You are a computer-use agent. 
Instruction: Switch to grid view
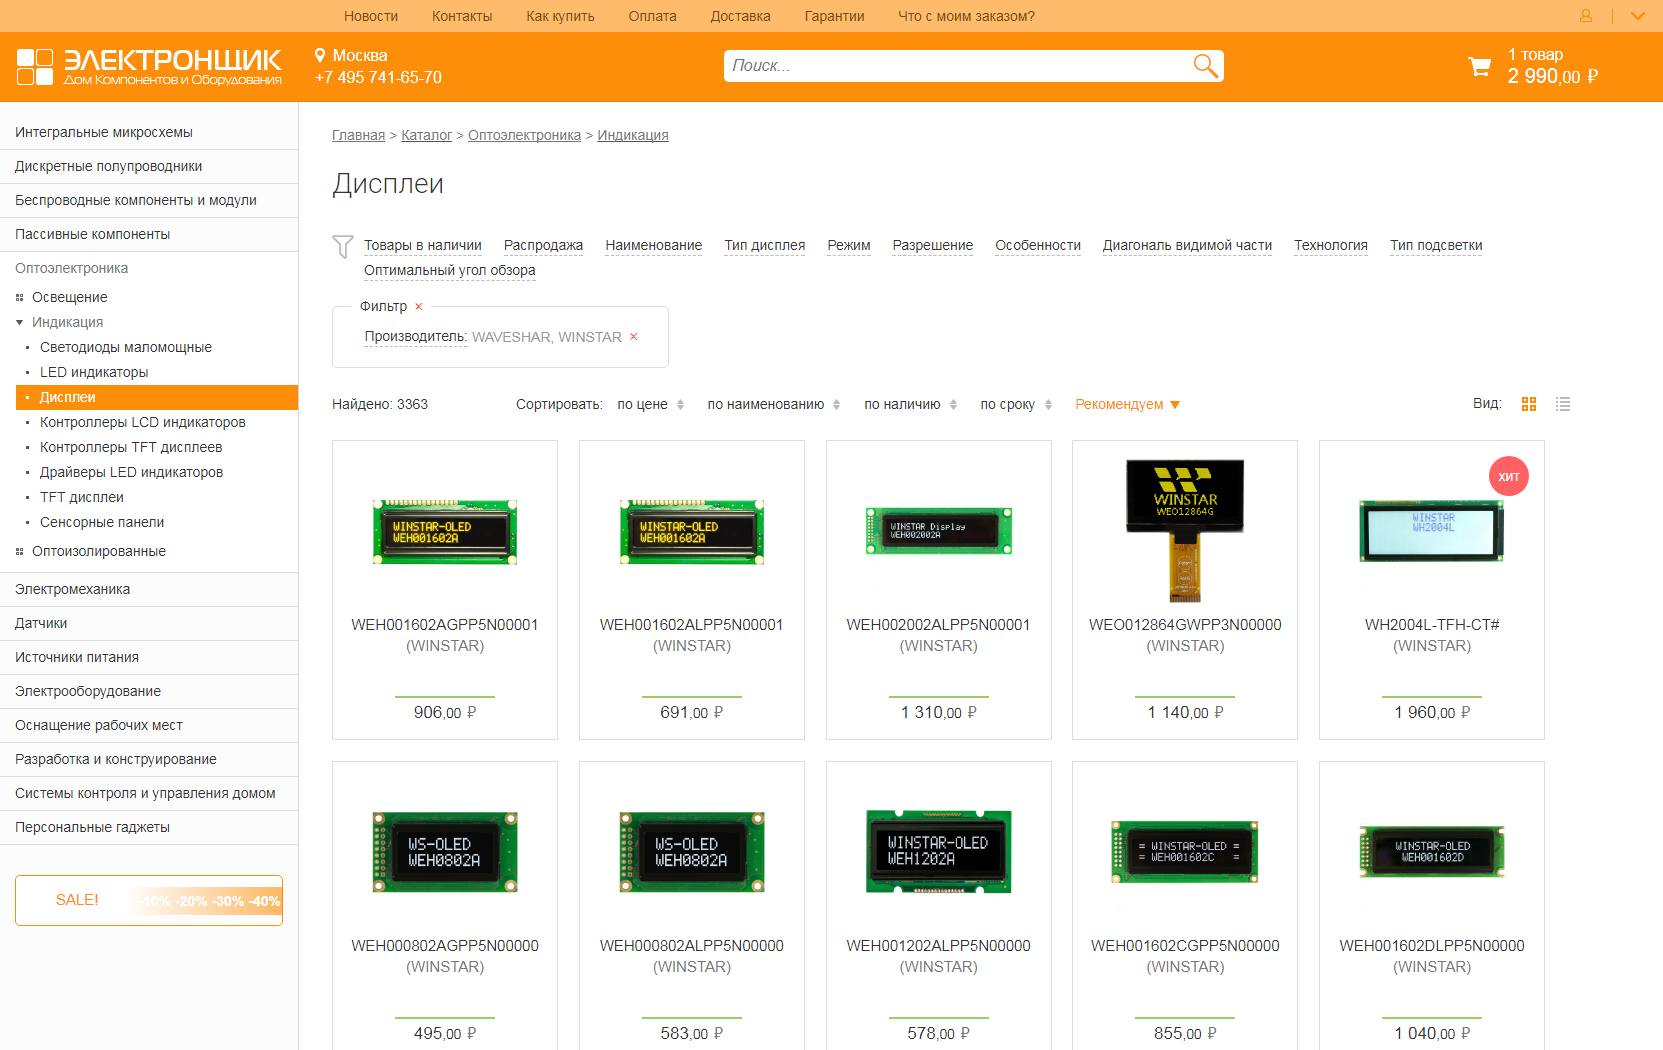pos(1529,404)
